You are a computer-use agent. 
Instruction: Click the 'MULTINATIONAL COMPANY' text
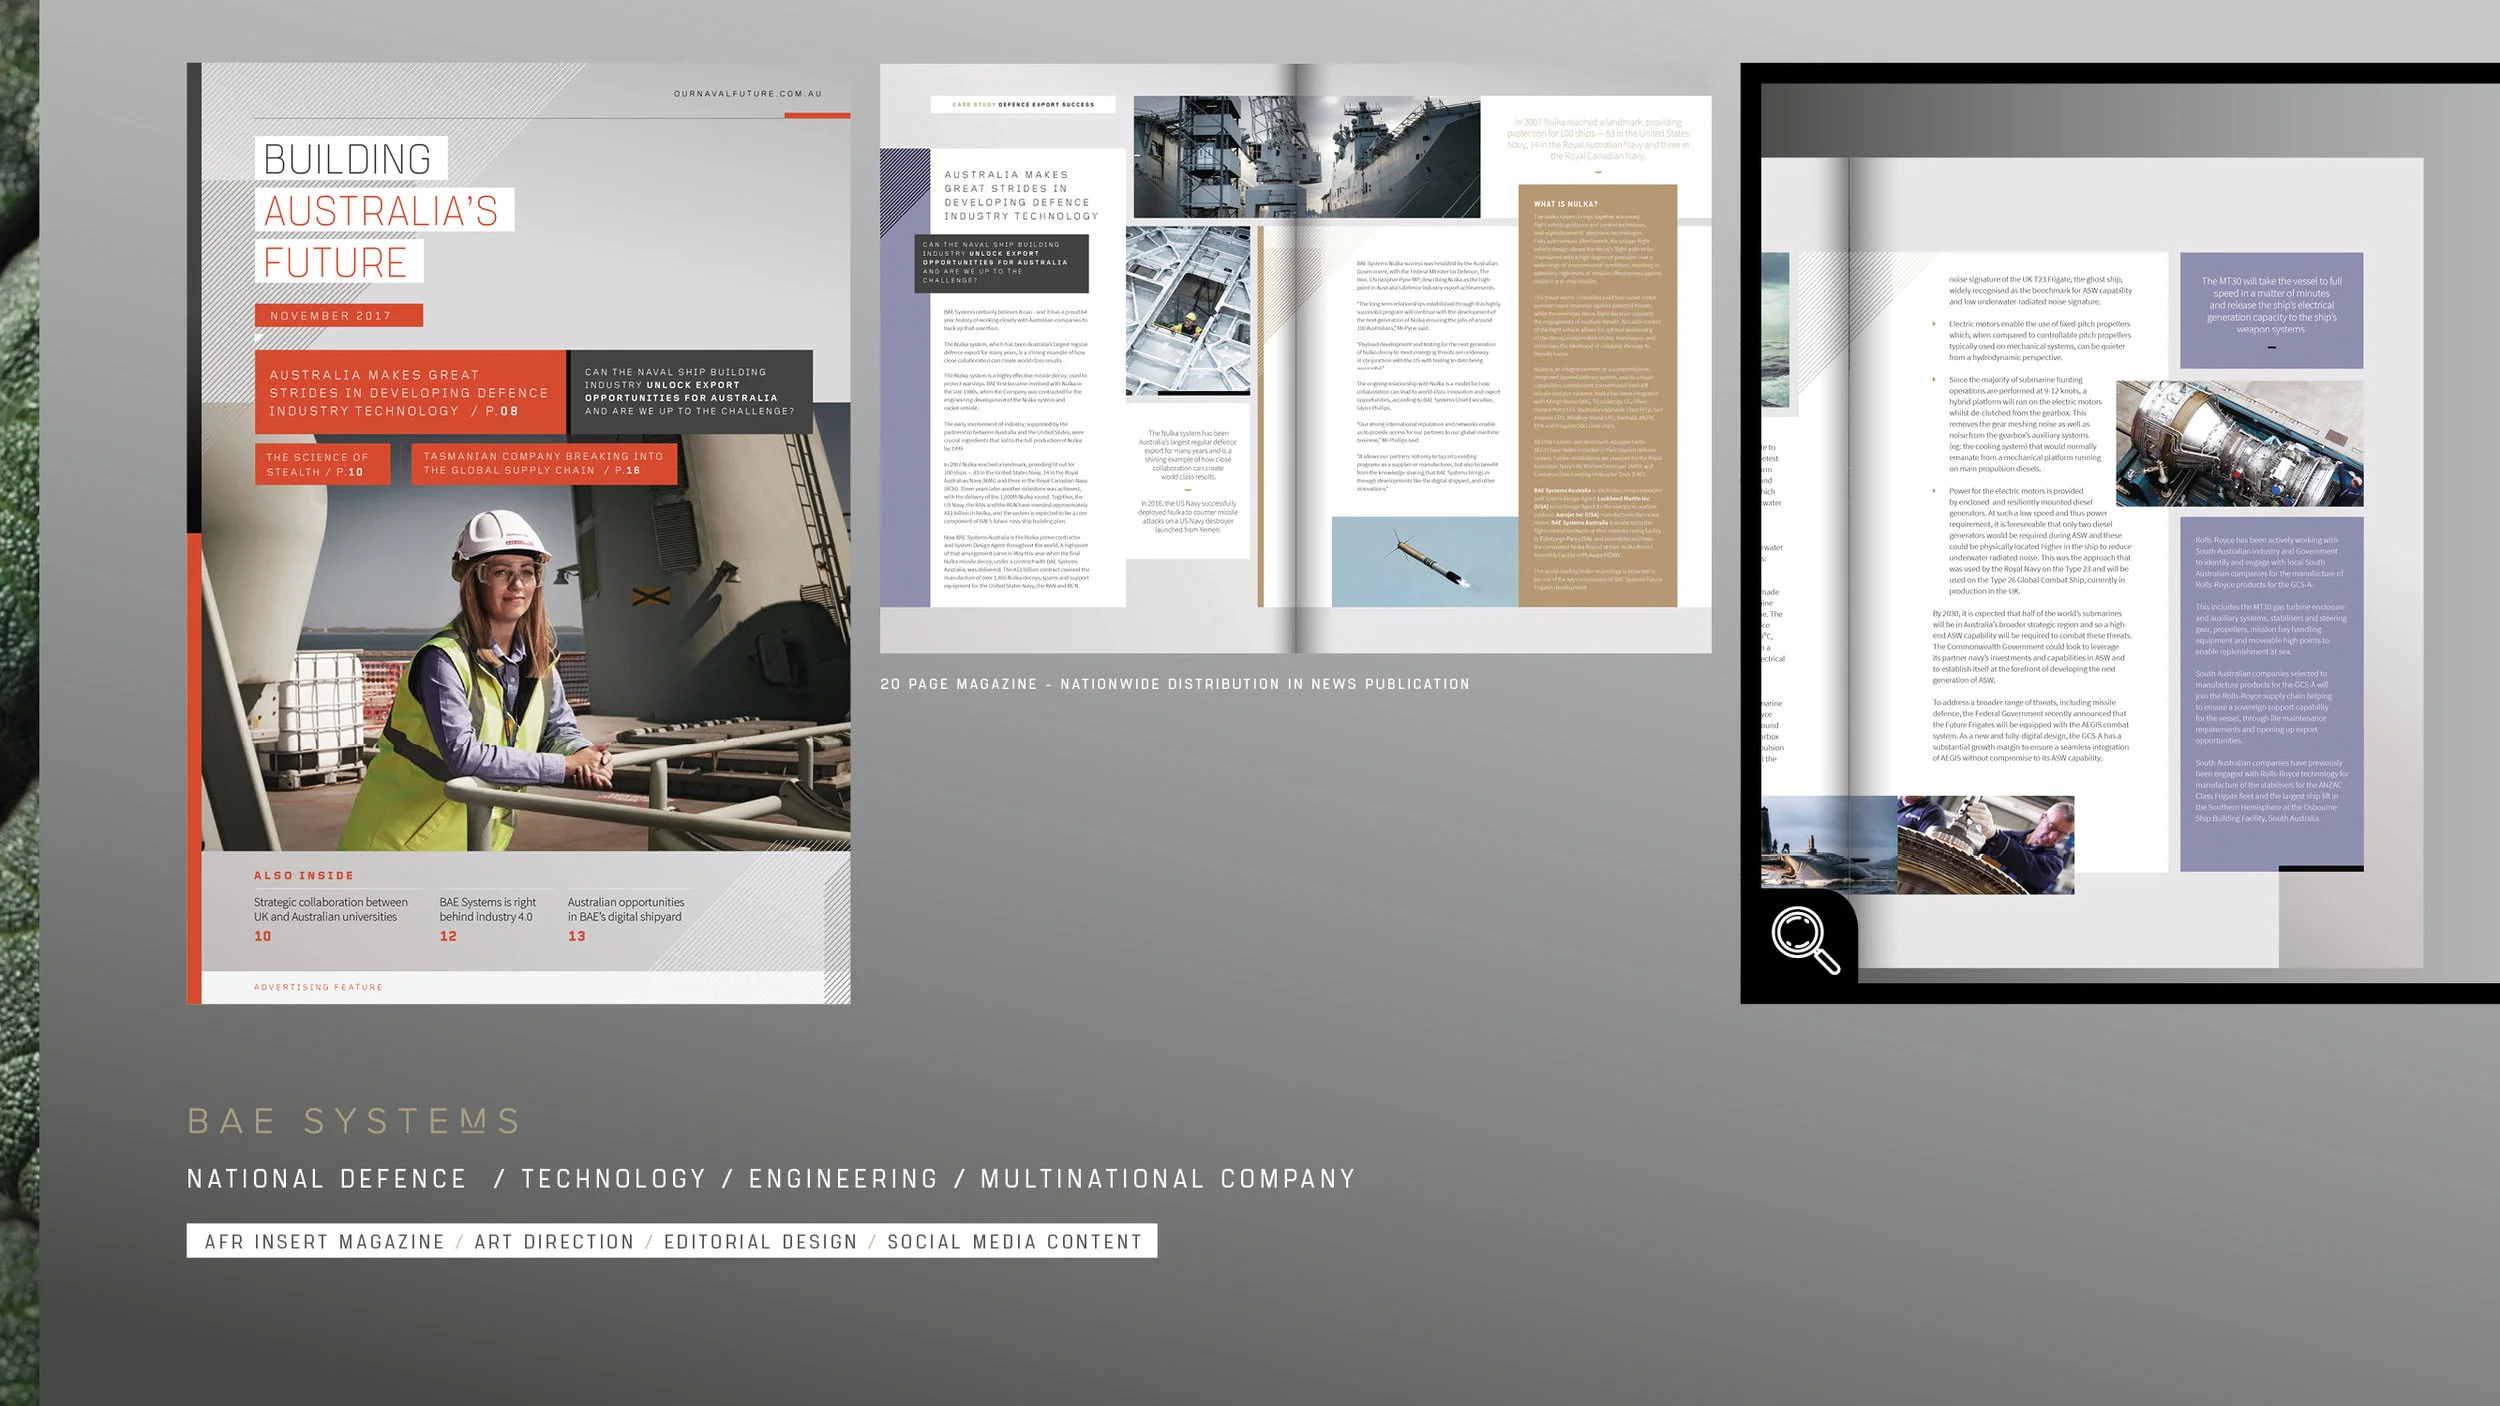pos(1168,1179)
